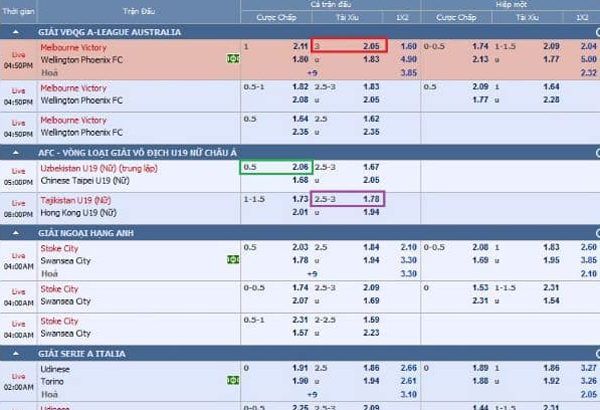This screenshot has height=410, width=600.
Task: Pick Melbourne first-half under odds 2.28
Action: point(551,100)
